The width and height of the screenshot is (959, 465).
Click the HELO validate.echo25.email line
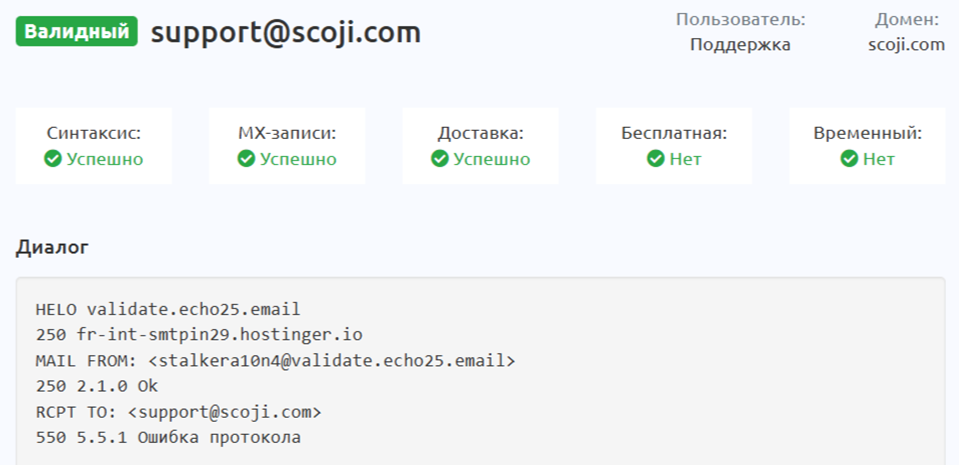click(x=168, y=308)
